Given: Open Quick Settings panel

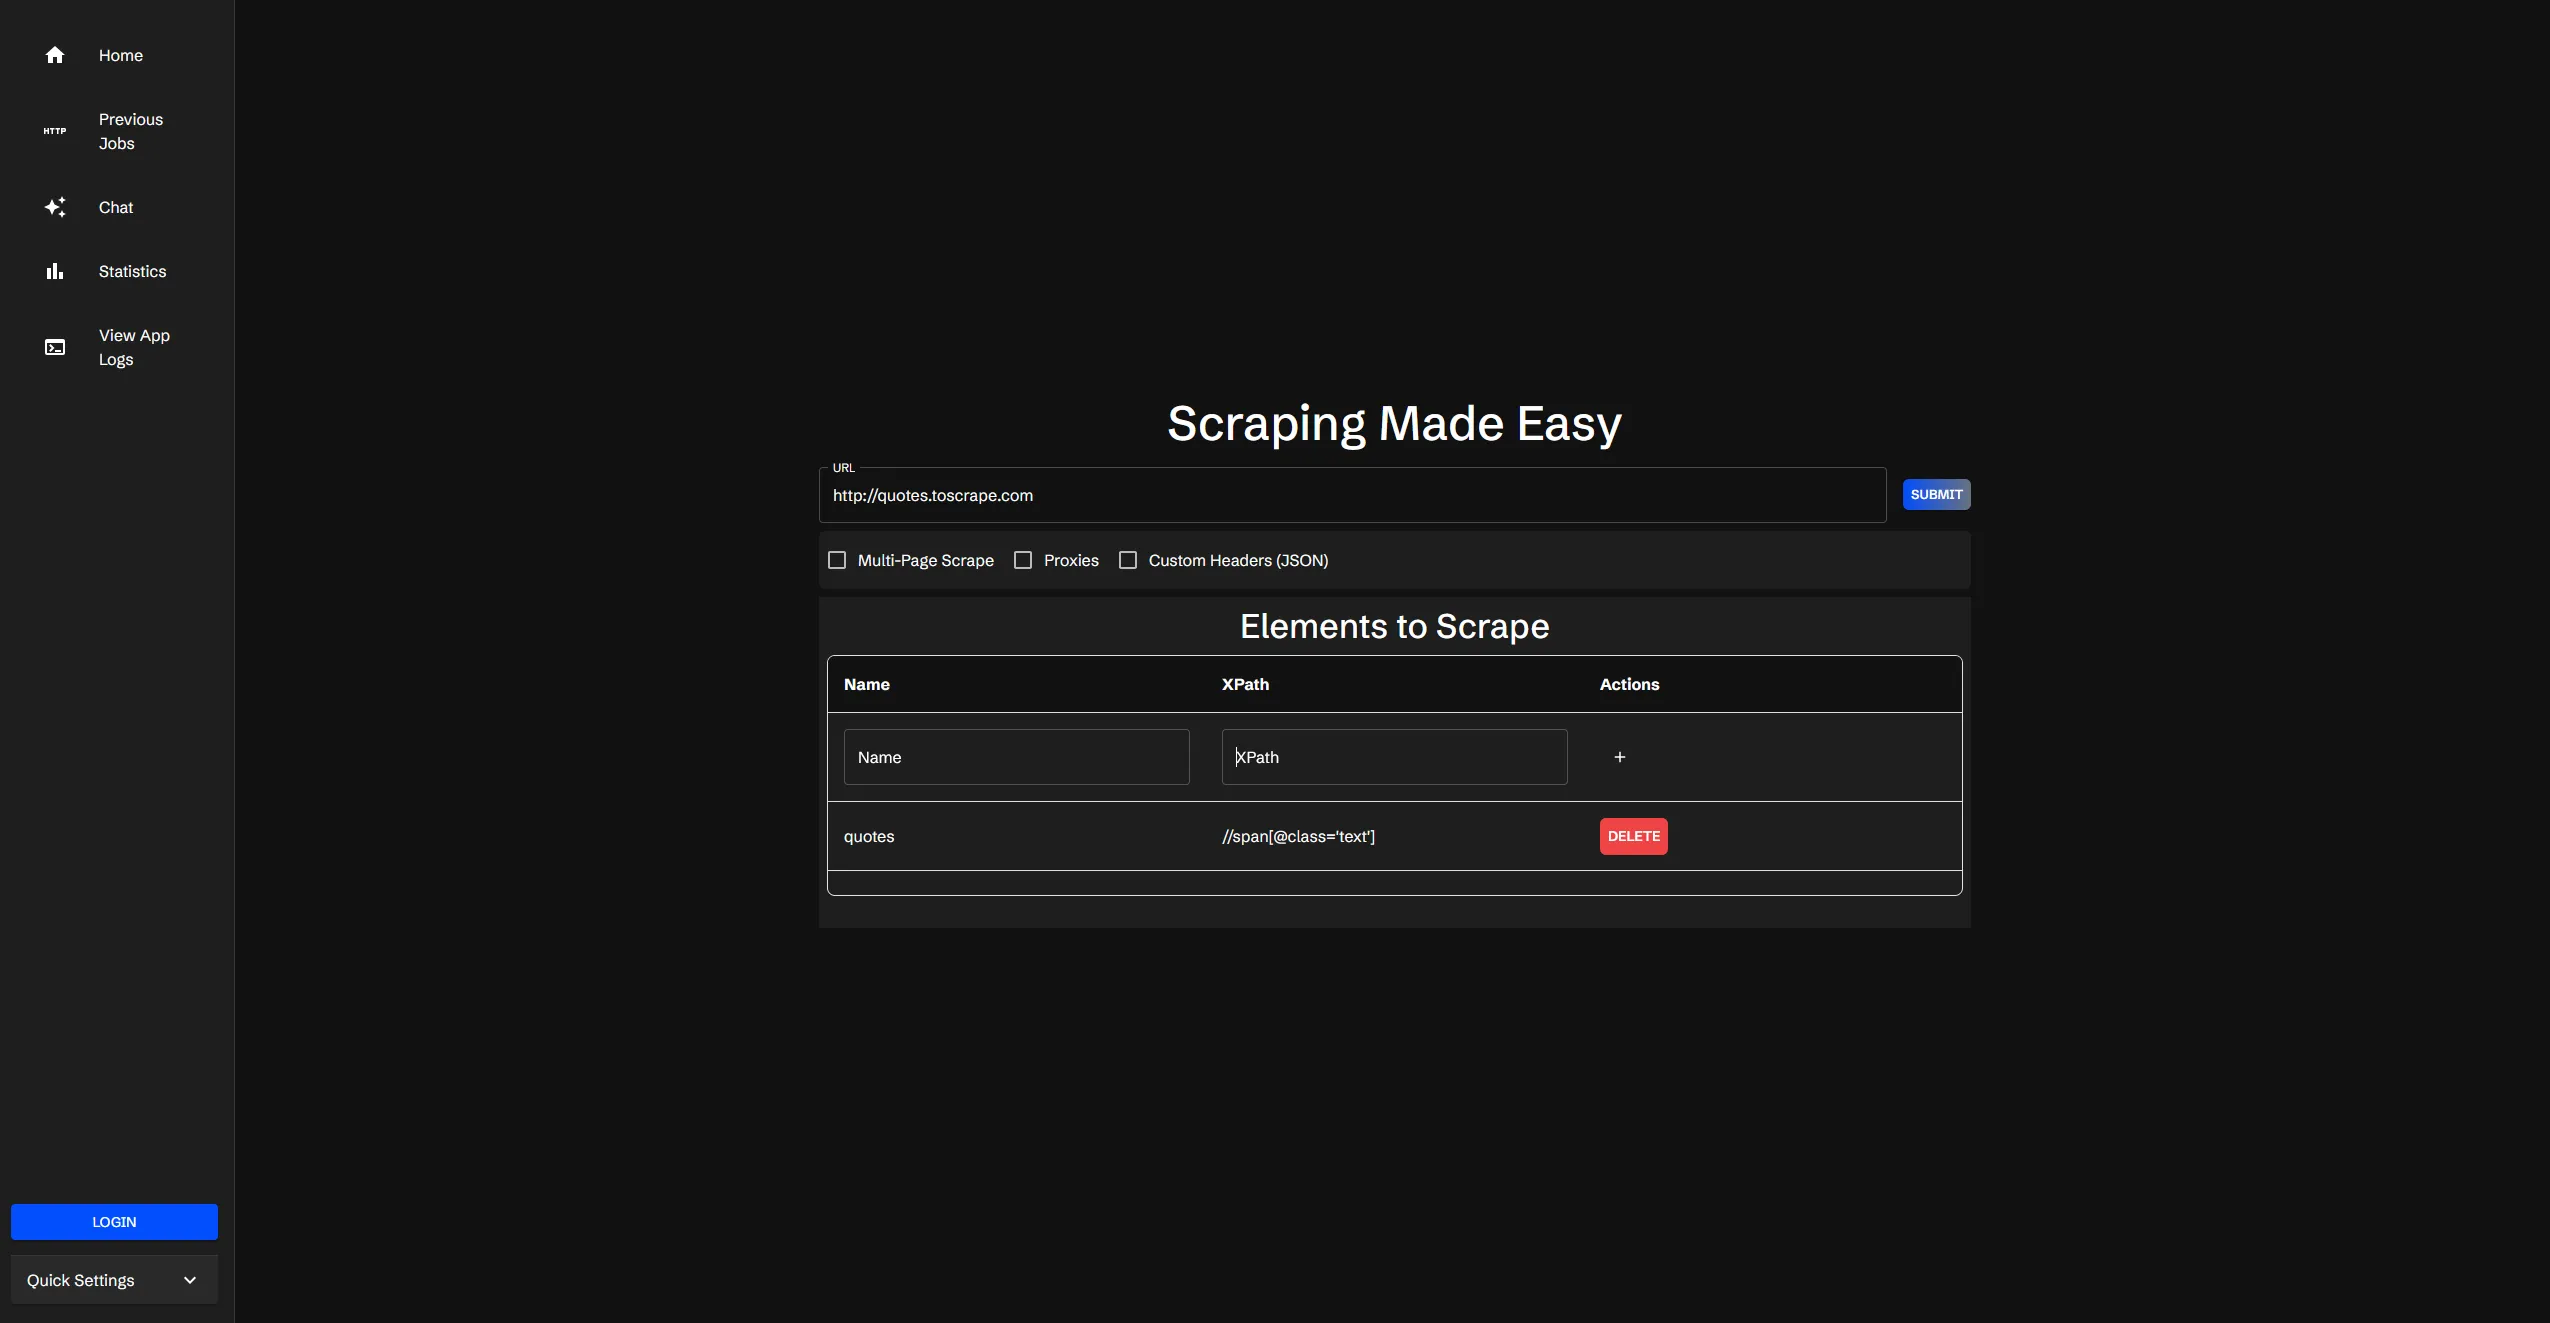Looking at the screenshot, I should pyautogui.click(x=113, y=1279).
